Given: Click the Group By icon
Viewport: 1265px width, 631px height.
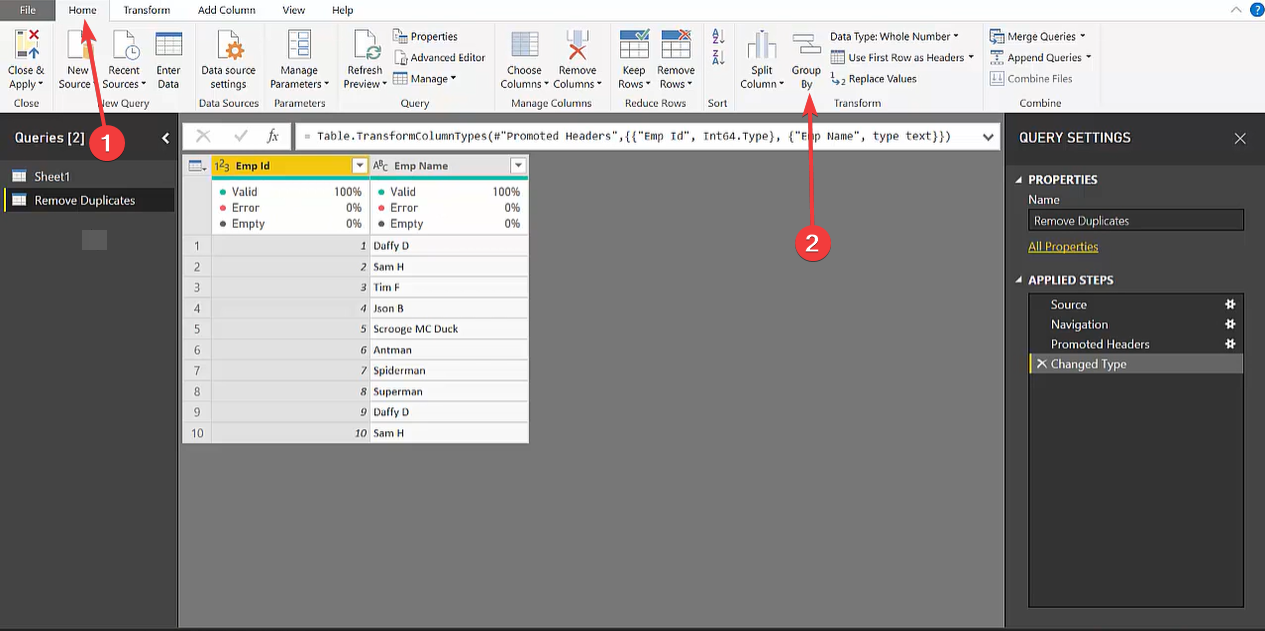Looking at the screenshot, I should [806, 45].
